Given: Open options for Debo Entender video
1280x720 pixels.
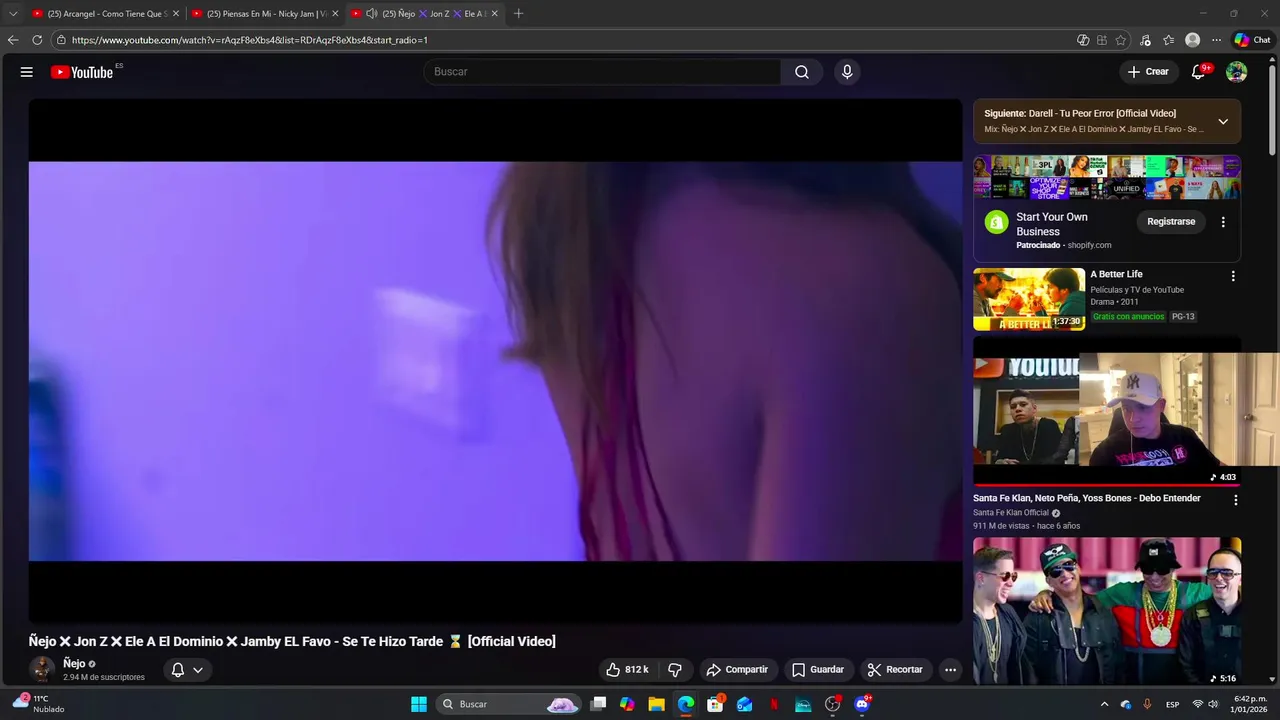Looking at the screenshot, I should pos(1235,500).
